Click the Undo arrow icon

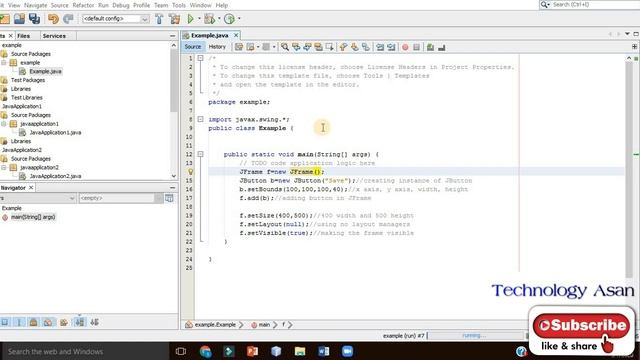click(x=53, y=19)
